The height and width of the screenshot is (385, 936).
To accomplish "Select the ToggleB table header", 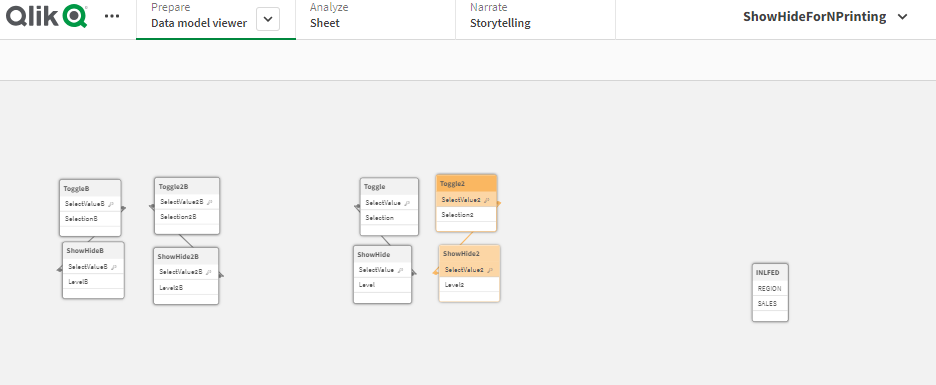I will (x=91, y=188).
